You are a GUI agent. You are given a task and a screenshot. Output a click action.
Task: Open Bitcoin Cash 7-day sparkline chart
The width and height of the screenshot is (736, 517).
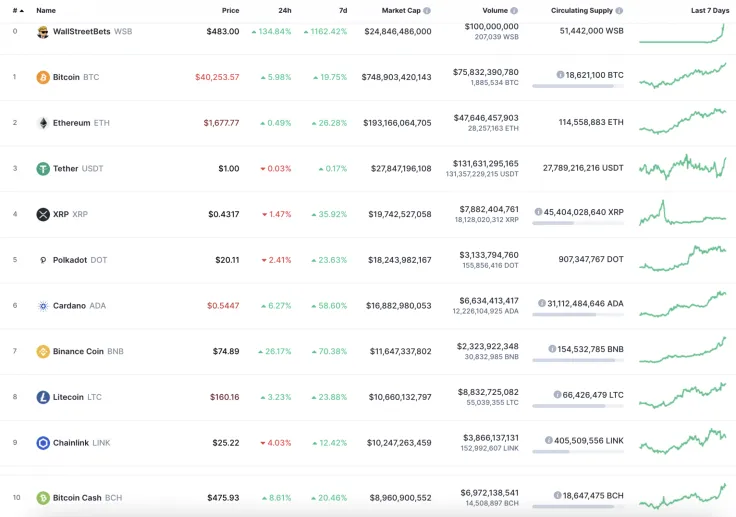(x=683, y=497)
